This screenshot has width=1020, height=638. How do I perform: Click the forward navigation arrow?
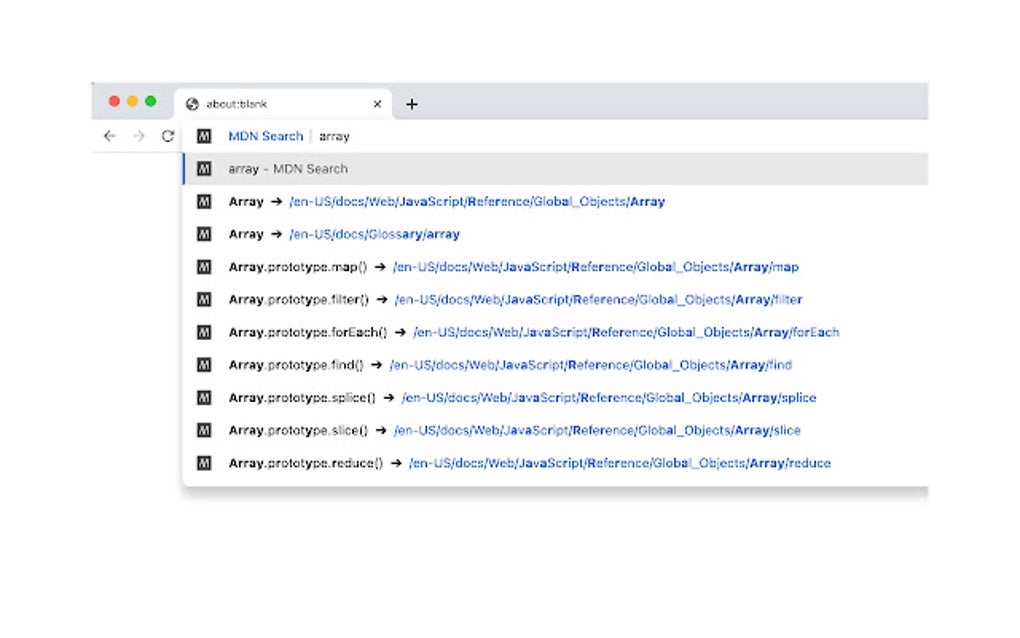(138, 136)
